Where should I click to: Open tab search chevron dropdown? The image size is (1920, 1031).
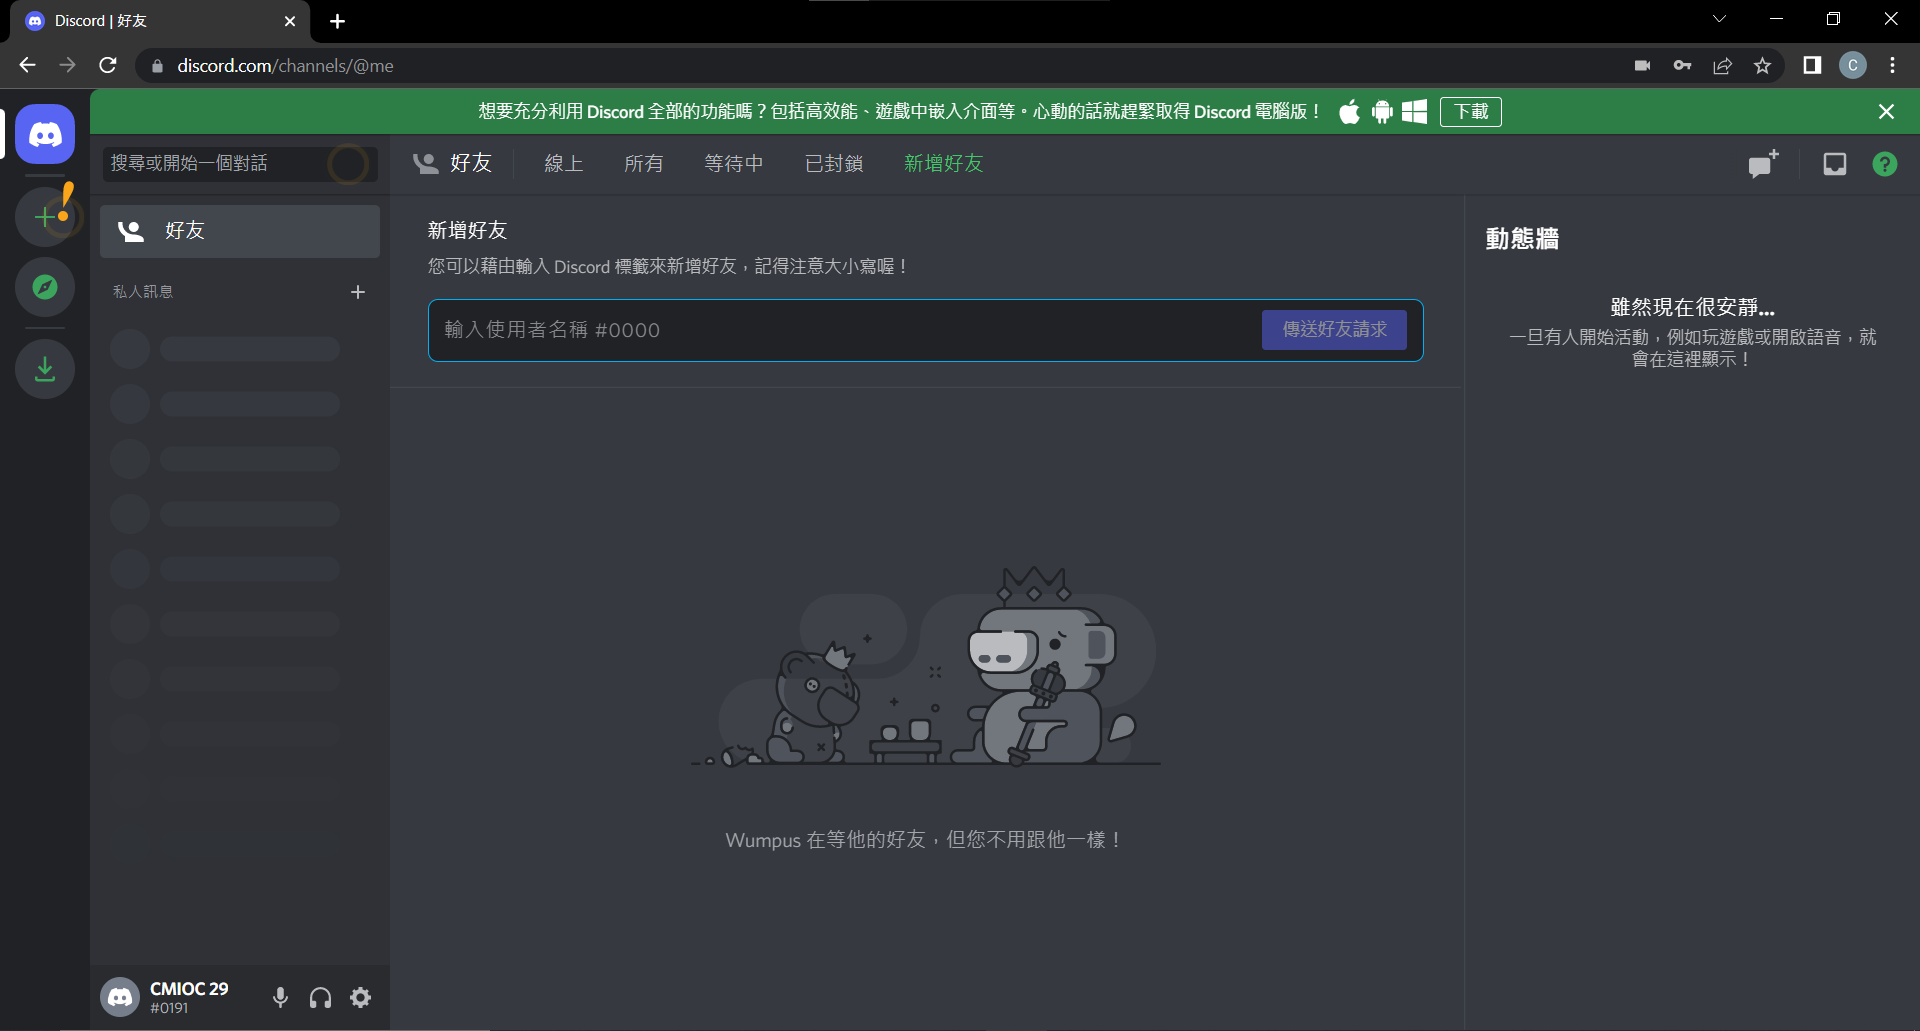click(1719, 19)
